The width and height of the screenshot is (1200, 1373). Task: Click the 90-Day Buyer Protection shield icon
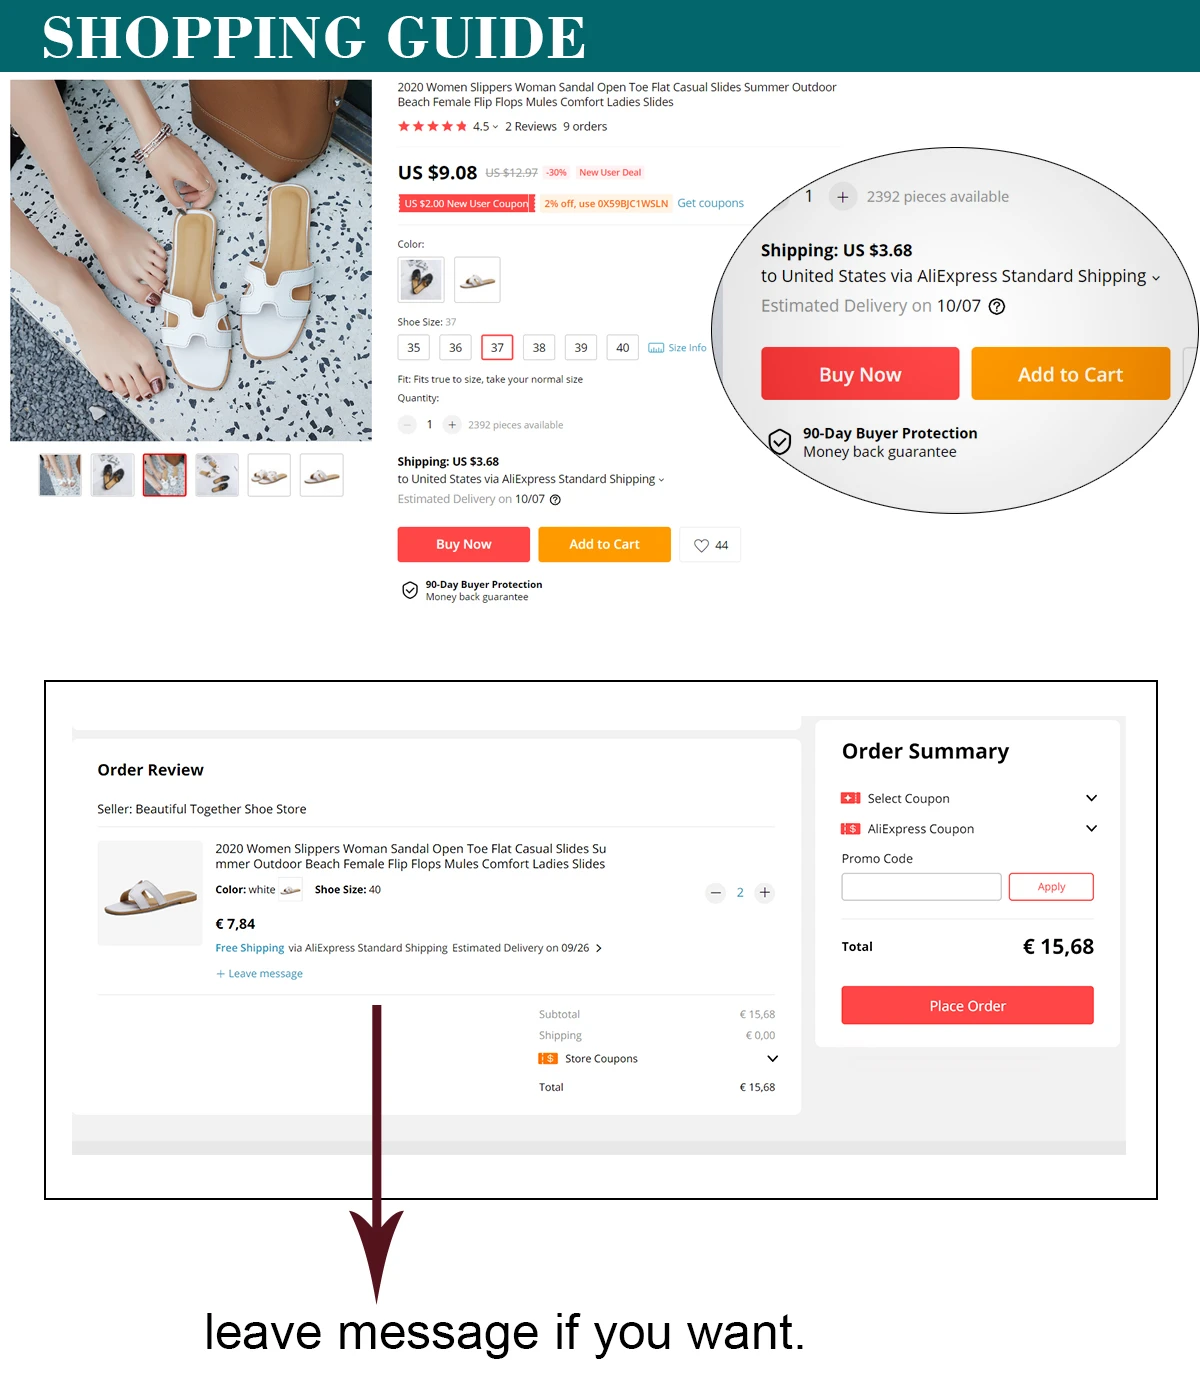click(x=410, y=590)
